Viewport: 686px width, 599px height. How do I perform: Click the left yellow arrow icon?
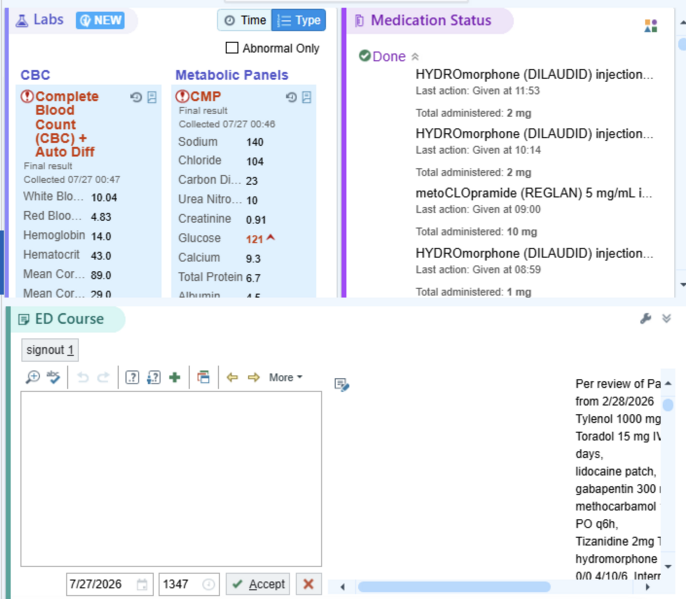tap(232, 377)
